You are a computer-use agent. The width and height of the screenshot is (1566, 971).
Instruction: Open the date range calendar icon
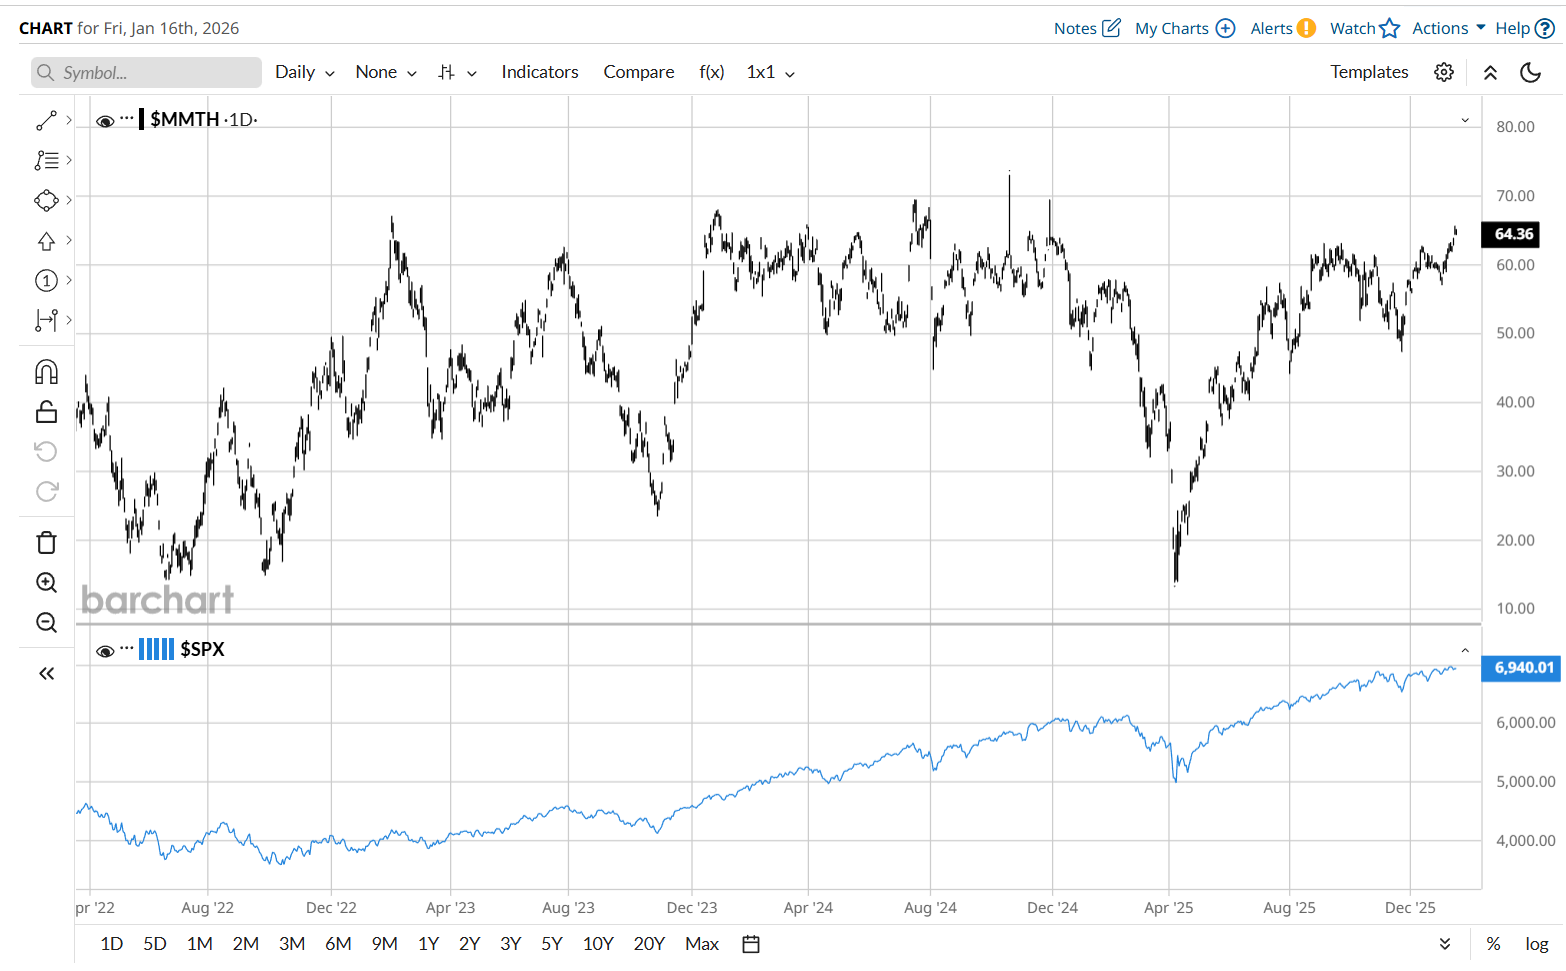point(751,944)
